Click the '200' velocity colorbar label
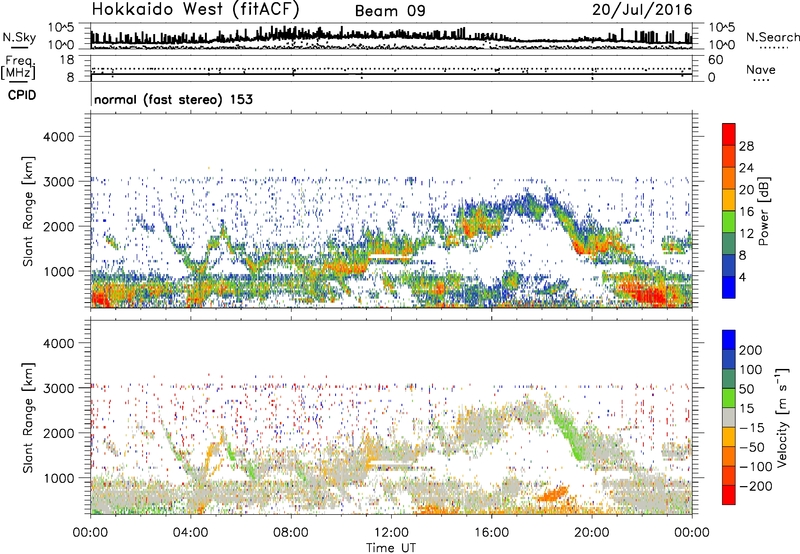The image size is (800, 554). point(751,350)
